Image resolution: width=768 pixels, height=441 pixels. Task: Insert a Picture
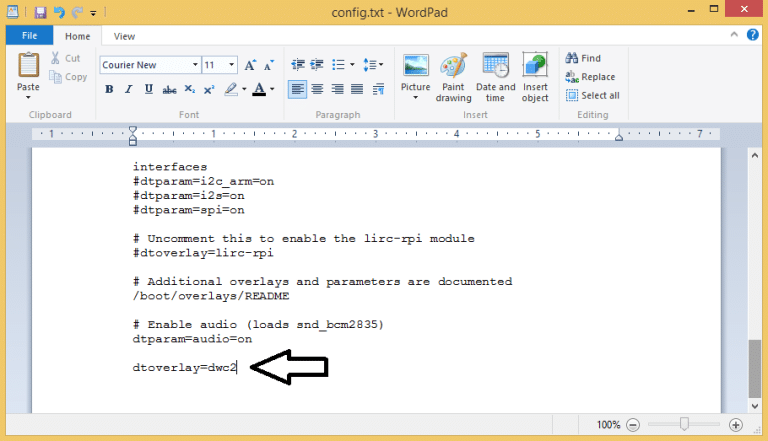coord(415,73)
